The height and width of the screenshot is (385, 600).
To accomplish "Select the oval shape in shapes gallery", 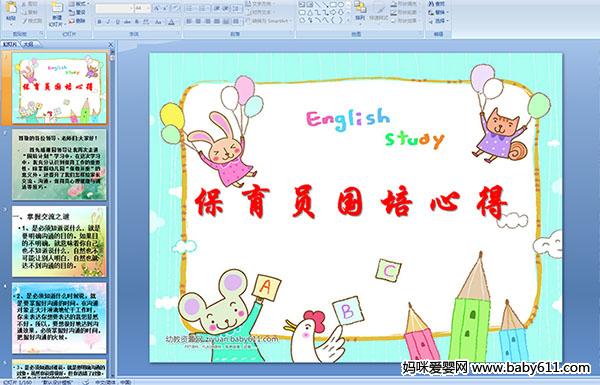I will click(x=341, y=5).
